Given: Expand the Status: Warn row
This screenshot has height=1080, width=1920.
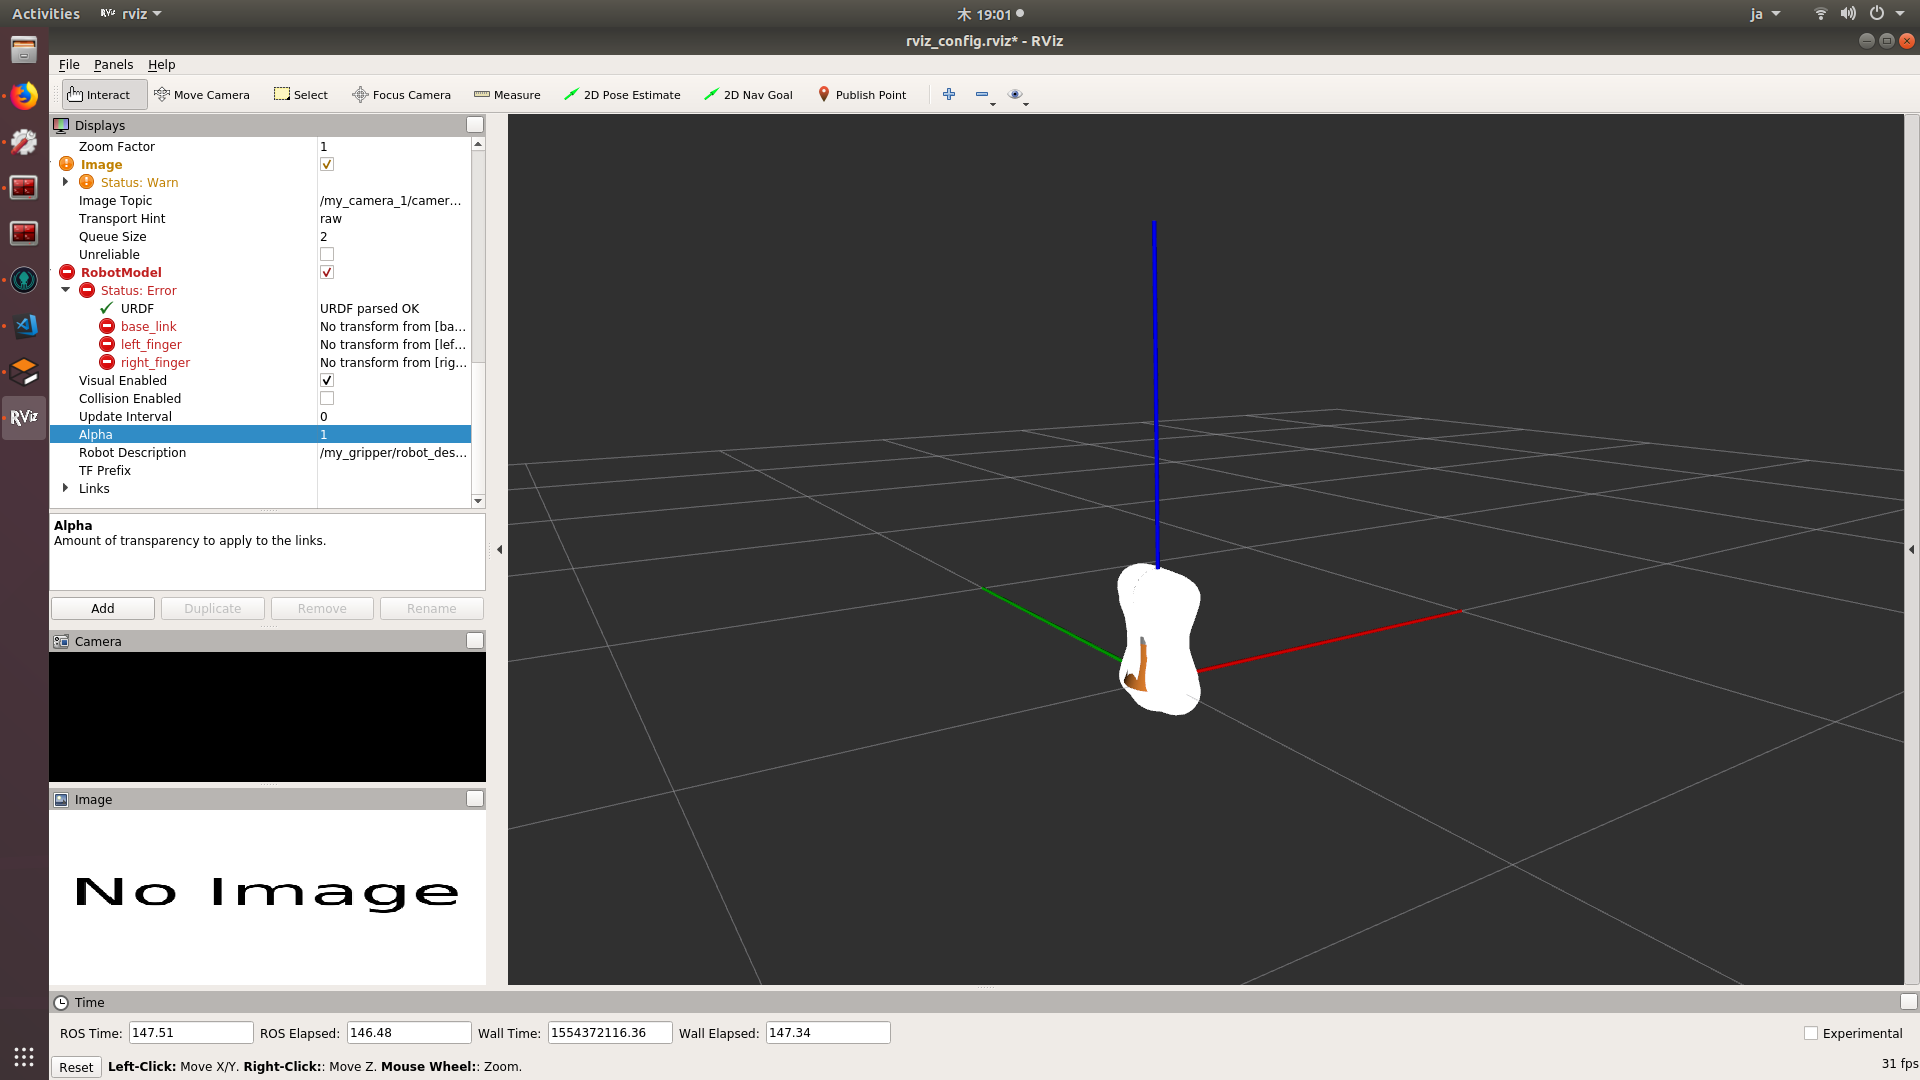Looking at the screenshot, I should click(x=66, y=182).
